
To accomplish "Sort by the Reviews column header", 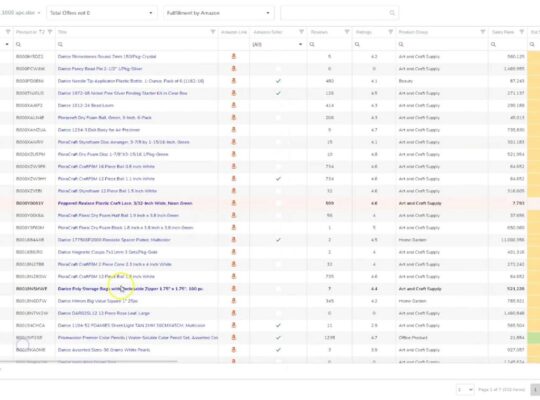I will (319, 32).
